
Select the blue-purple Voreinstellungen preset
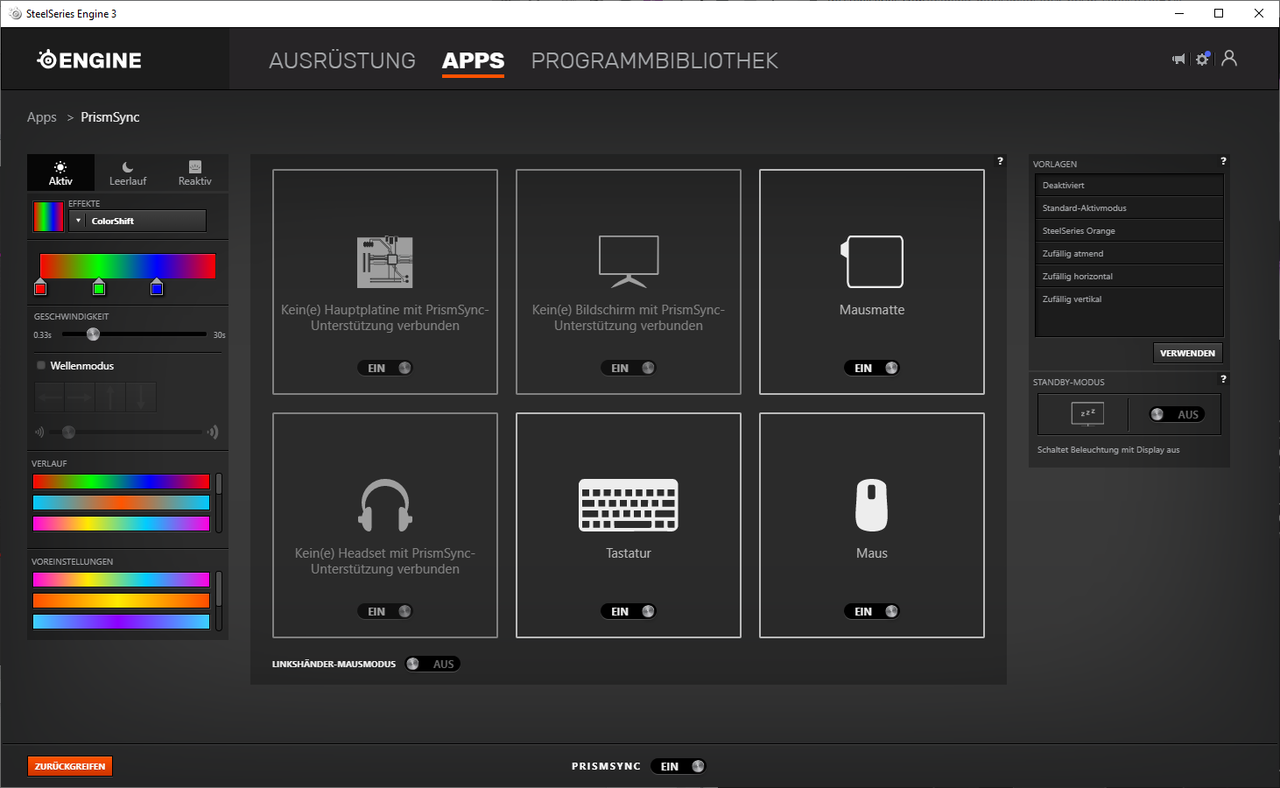pyautogui.click(x=121, y=621)
